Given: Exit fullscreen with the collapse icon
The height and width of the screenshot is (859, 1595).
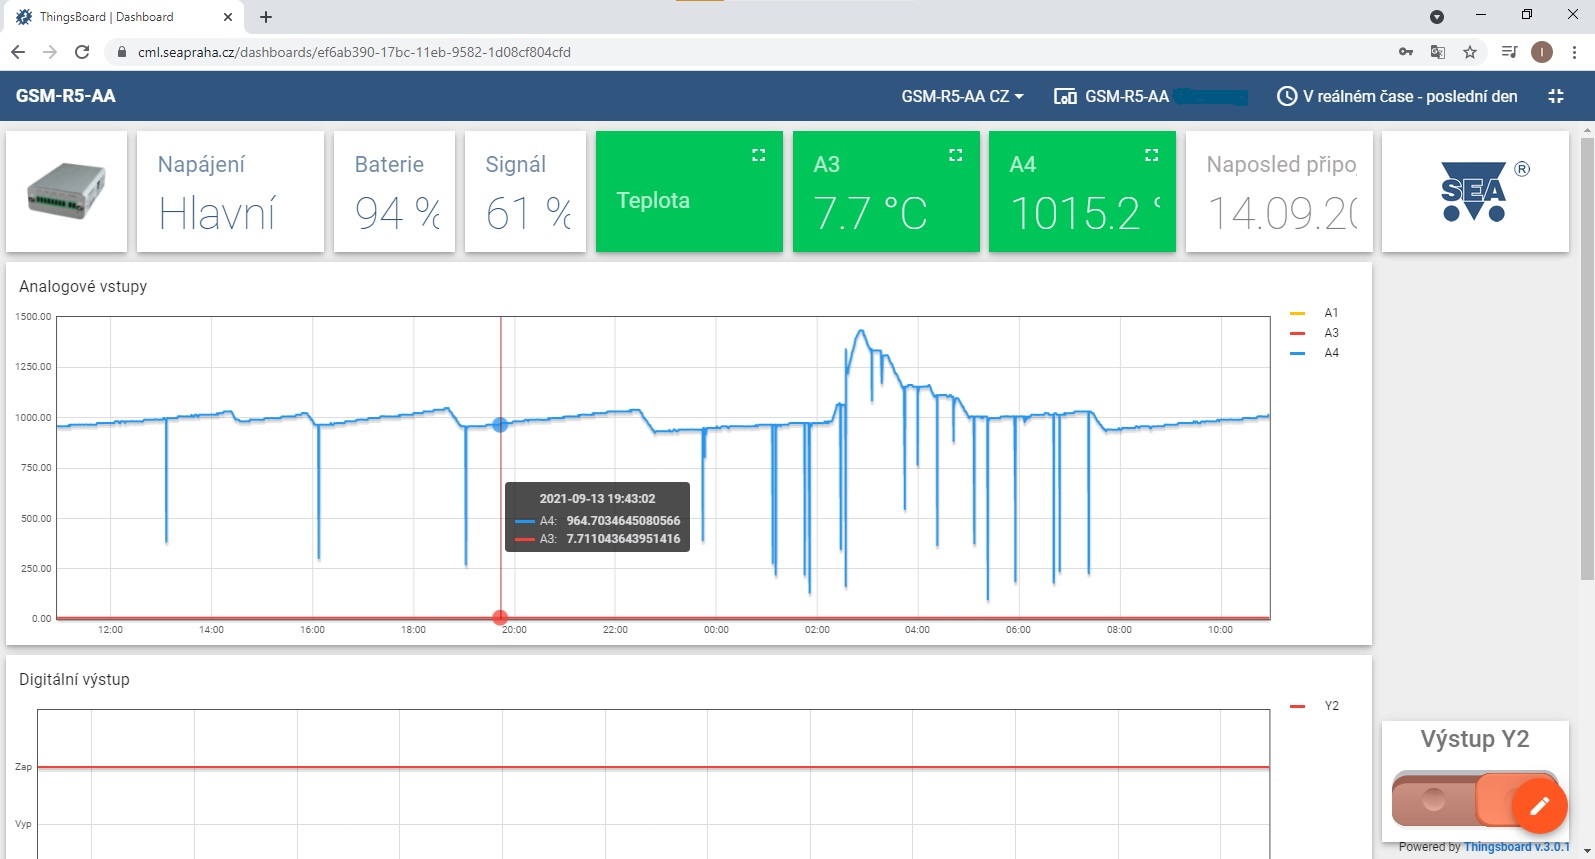Looking at the screenshot, I should [1556, 96].
